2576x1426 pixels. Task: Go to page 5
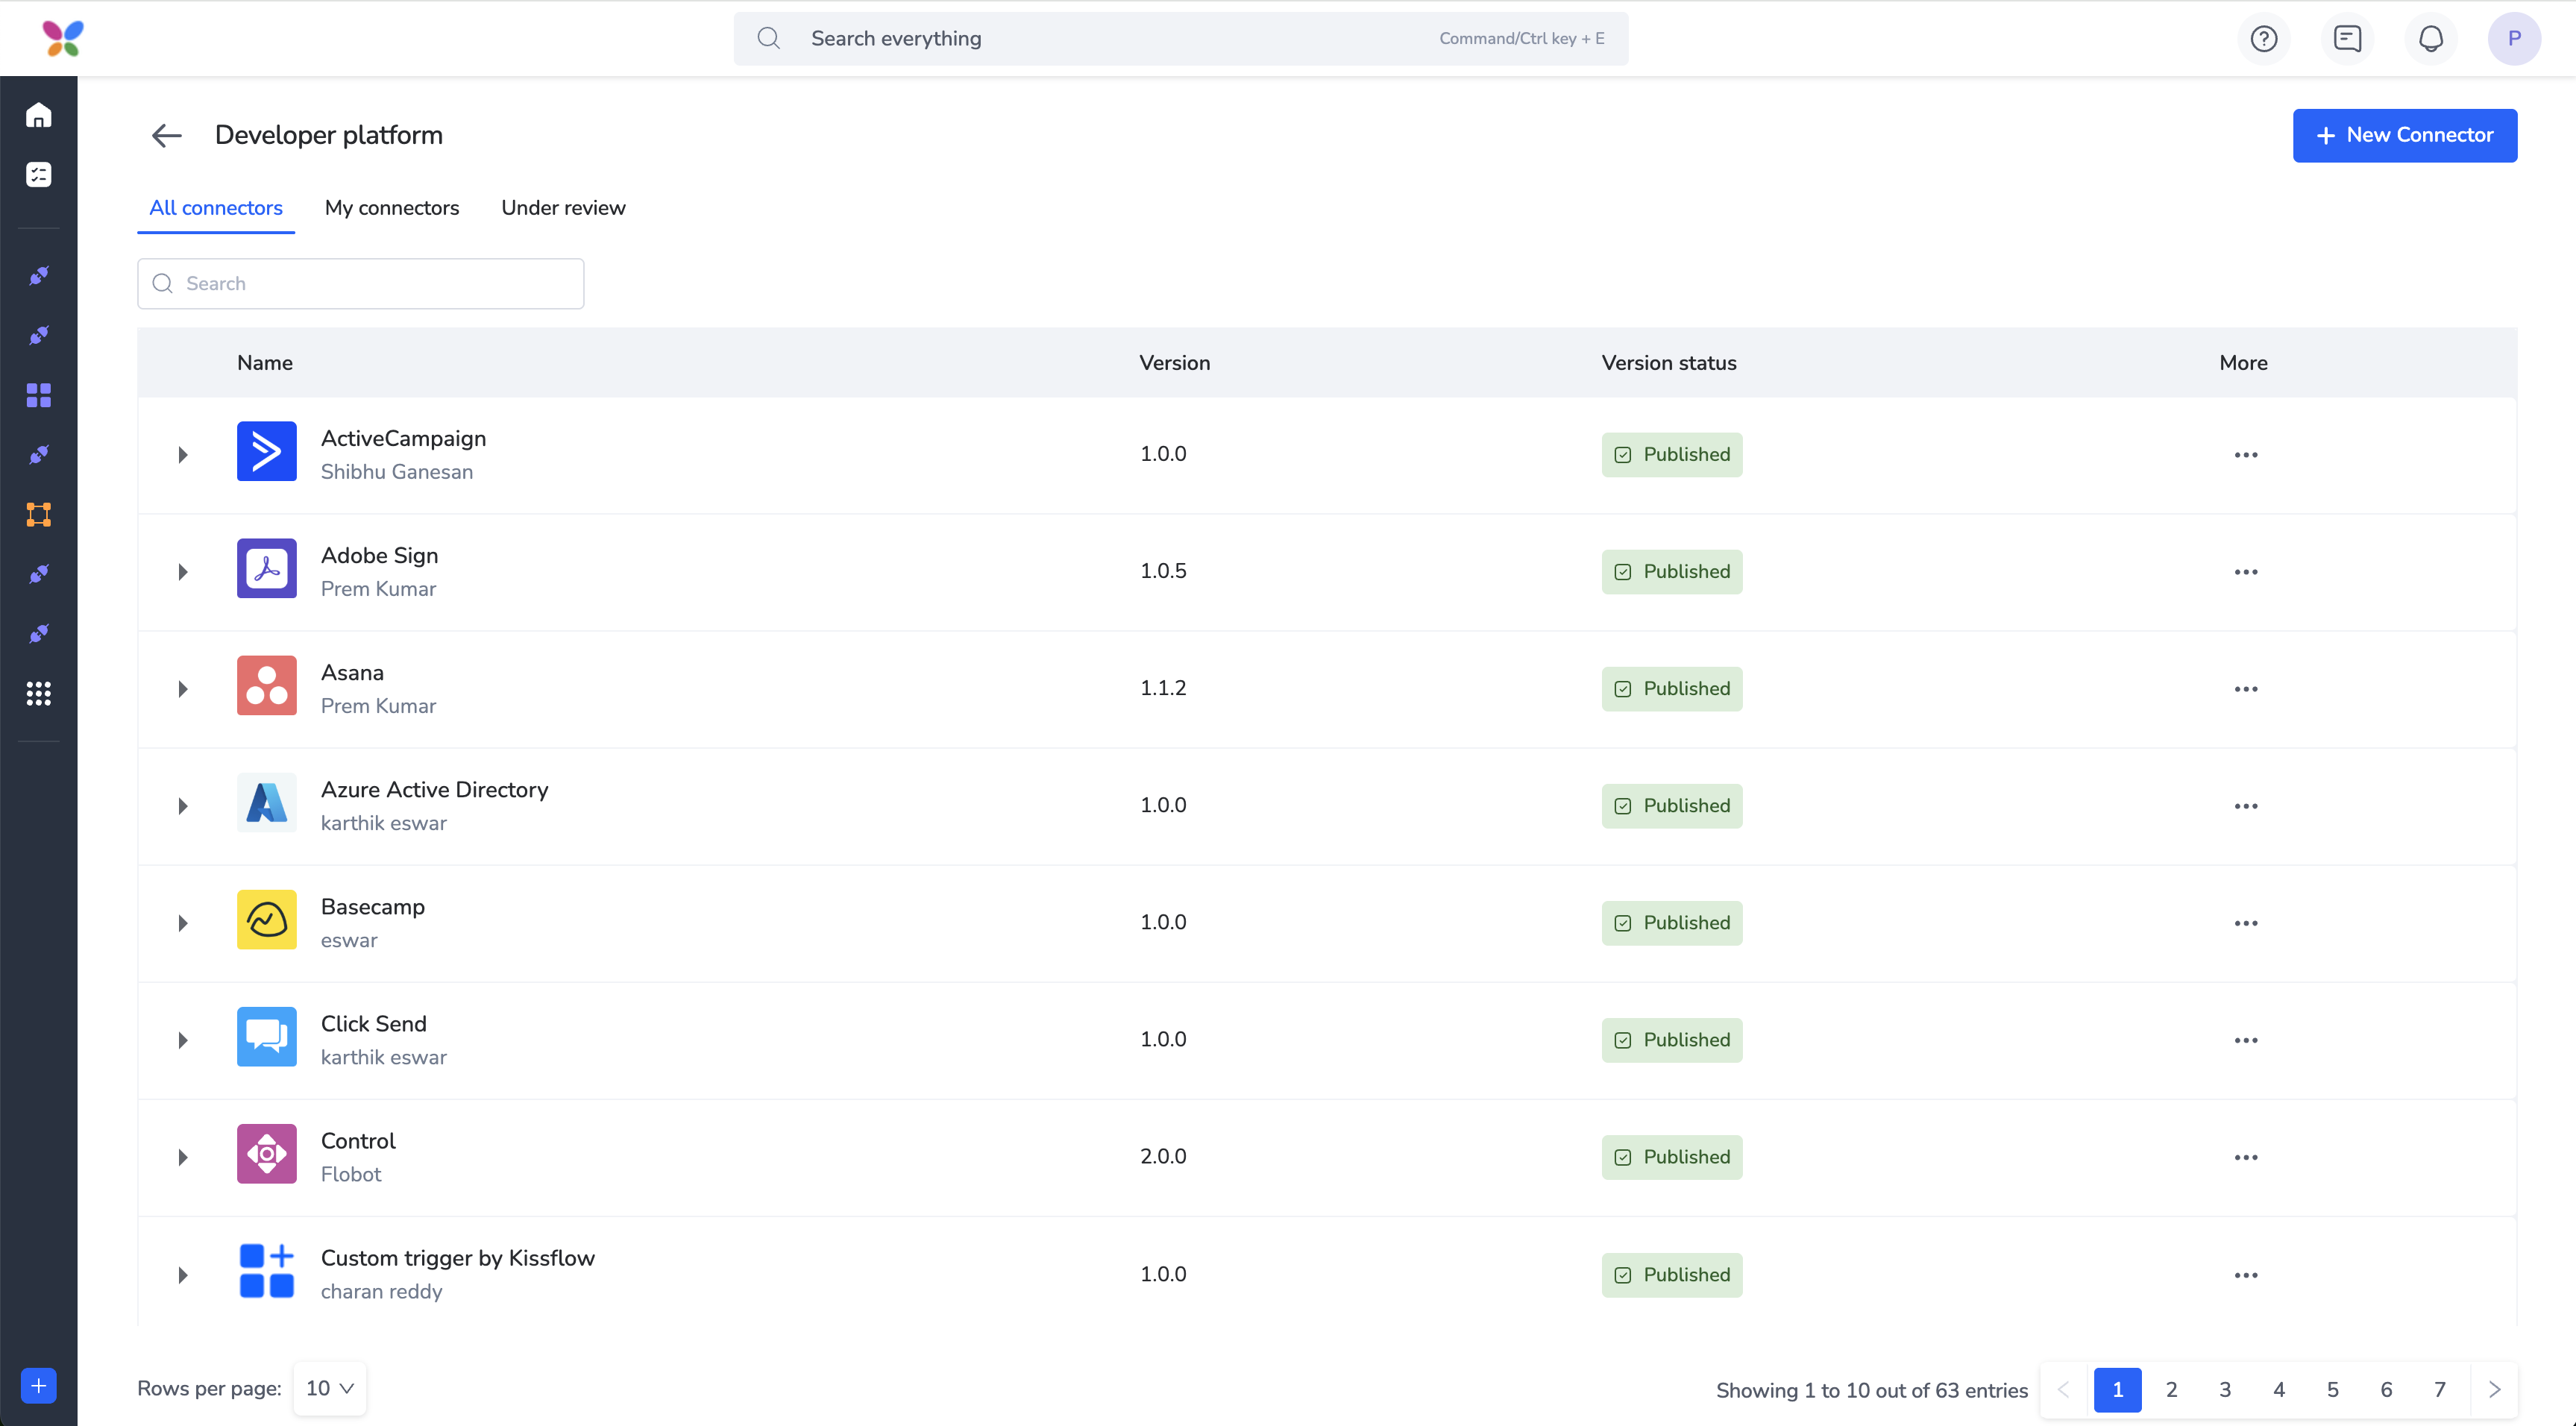(x=2333, y=1390)
